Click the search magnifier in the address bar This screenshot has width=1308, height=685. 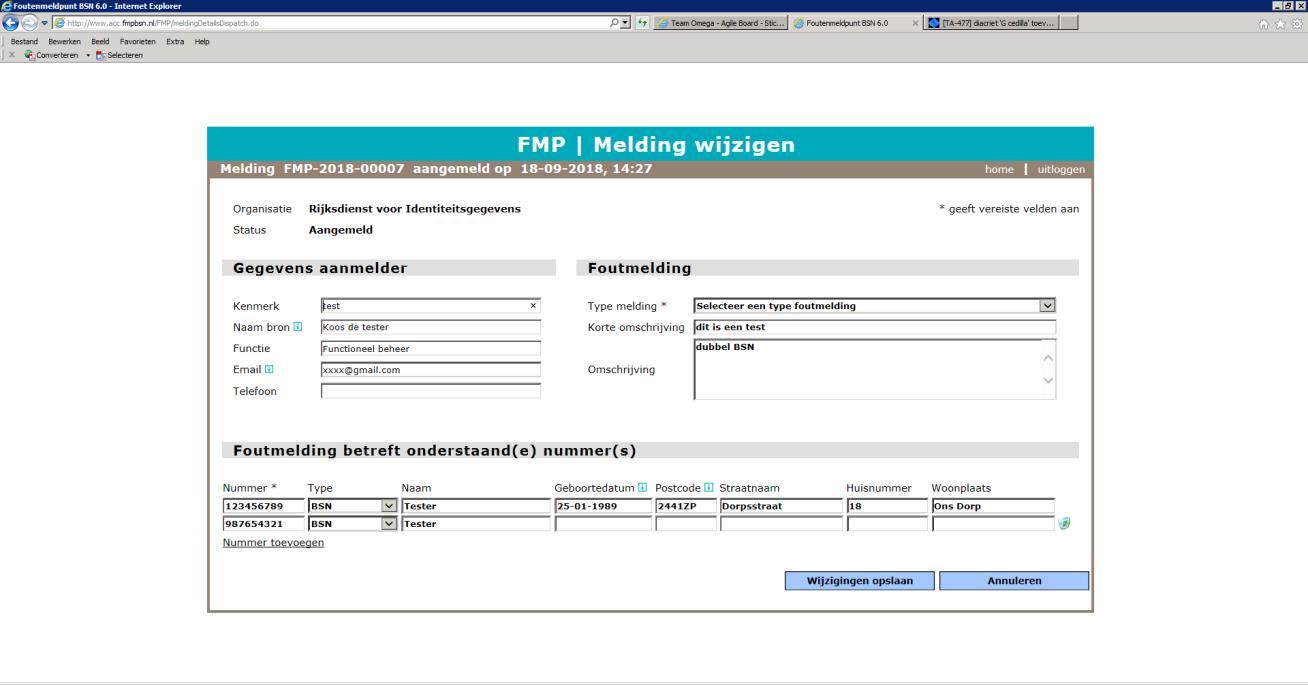[612, 23]
